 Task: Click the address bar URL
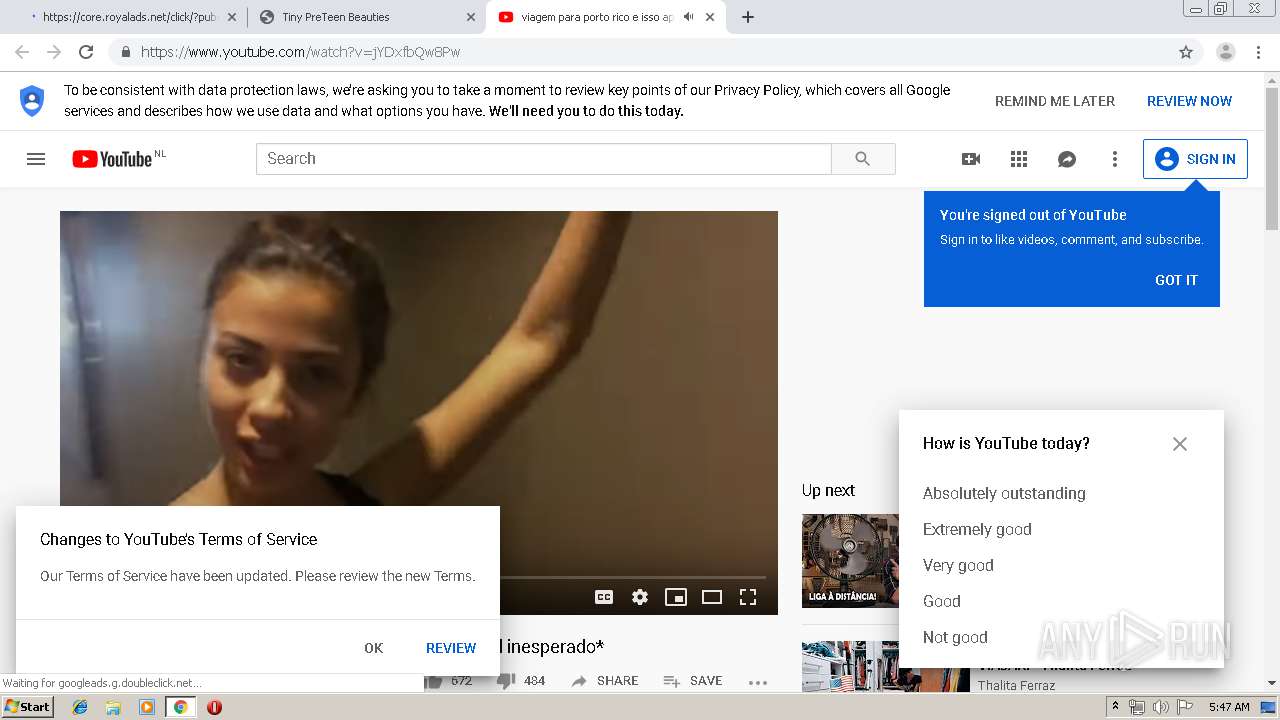[301, 52]
